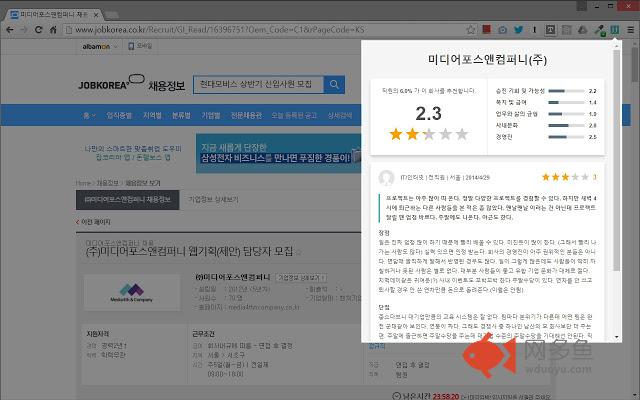640x400 pixels.
Task: Click popup scrollbar up arrow
Action: (616, 45)
